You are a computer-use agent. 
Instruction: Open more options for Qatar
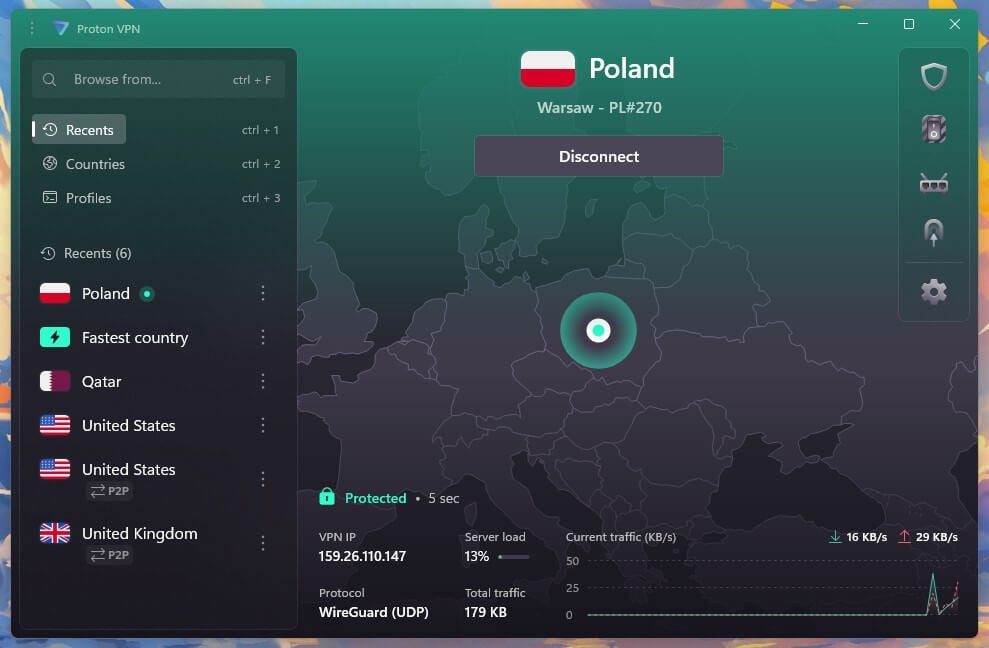coord(262,381)
